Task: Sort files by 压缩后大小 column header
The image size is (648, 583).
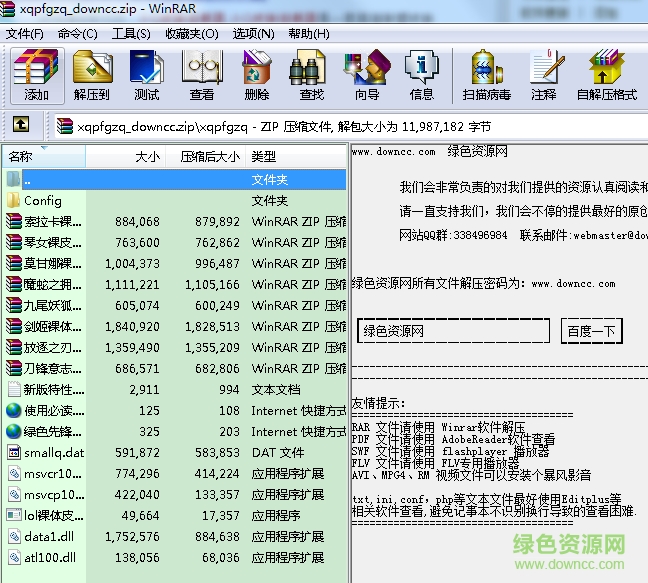Action: (209, 157)
